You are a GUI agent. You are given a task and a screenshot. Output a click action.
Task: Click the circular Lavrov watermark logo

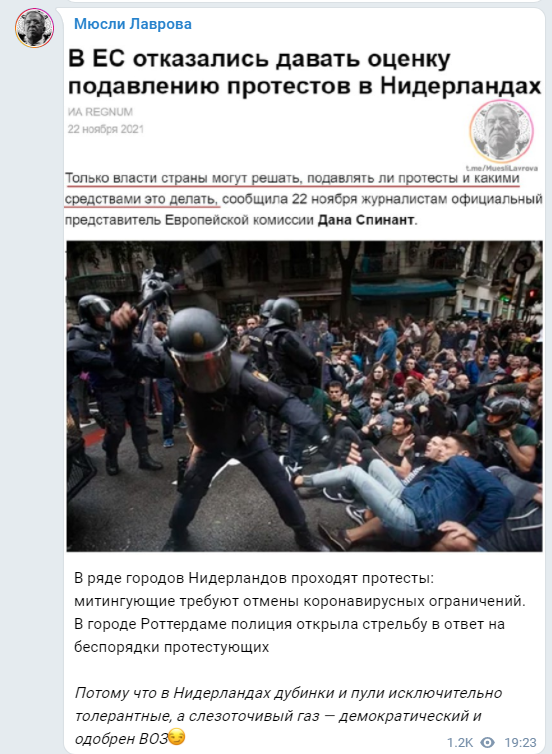click(502, 132)
